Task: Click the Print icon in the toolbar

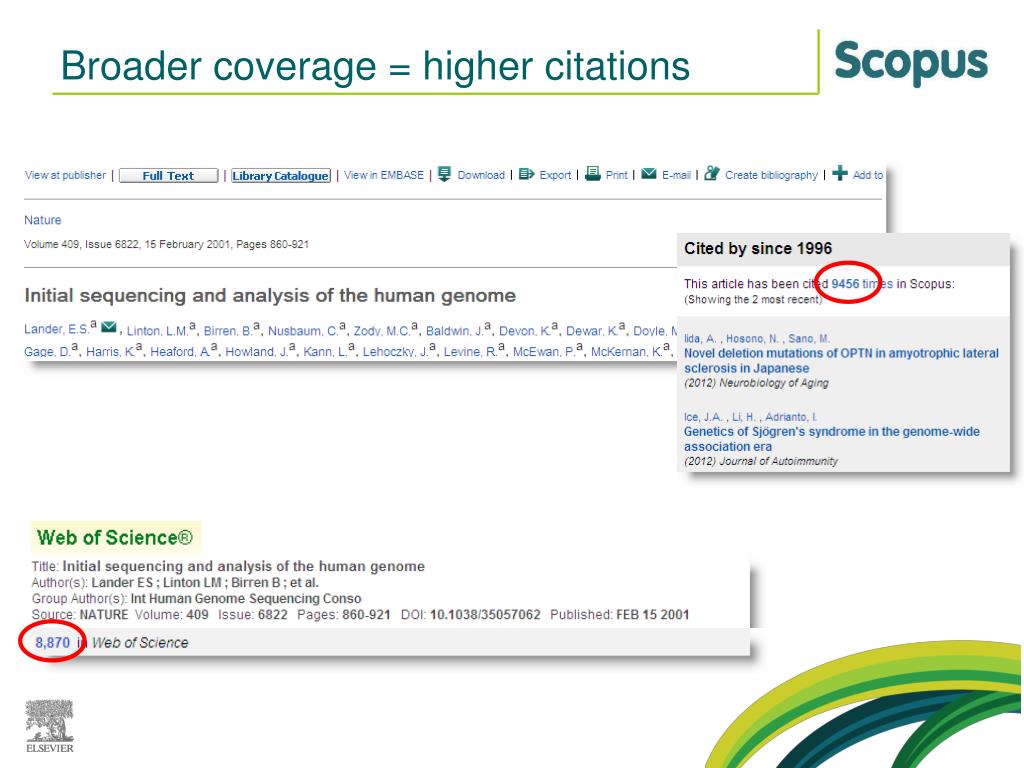Action: (x=592, y=174)
